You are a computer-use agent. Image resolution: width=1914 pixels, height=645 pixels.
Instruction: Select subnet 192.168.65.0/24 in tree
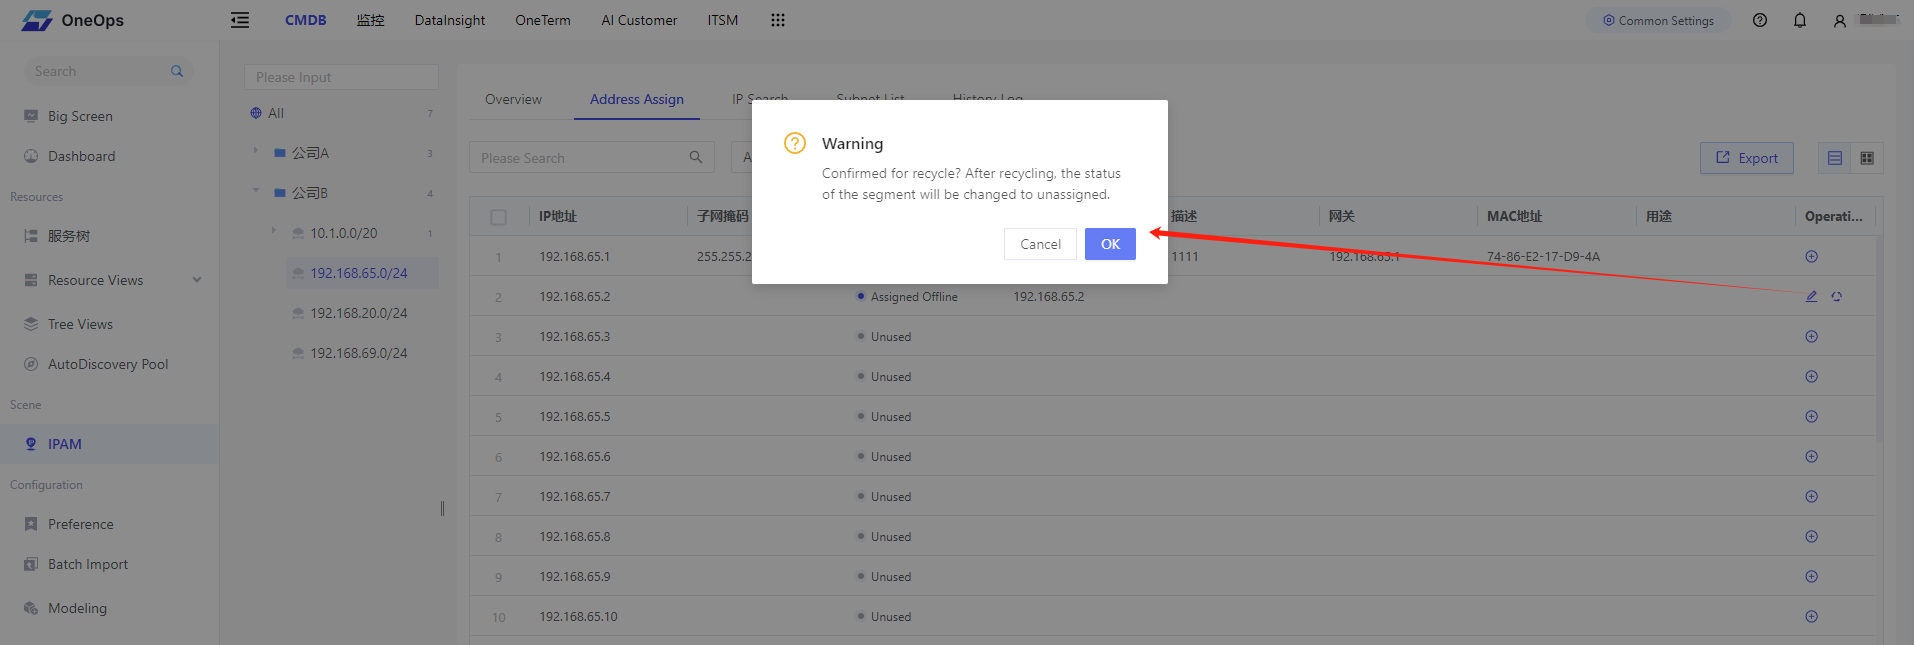coord(362,273)
